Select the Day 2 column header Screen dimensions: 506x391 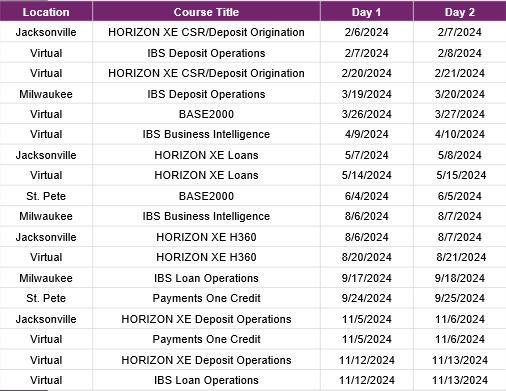pyautogui.click(x=460, y=11)
